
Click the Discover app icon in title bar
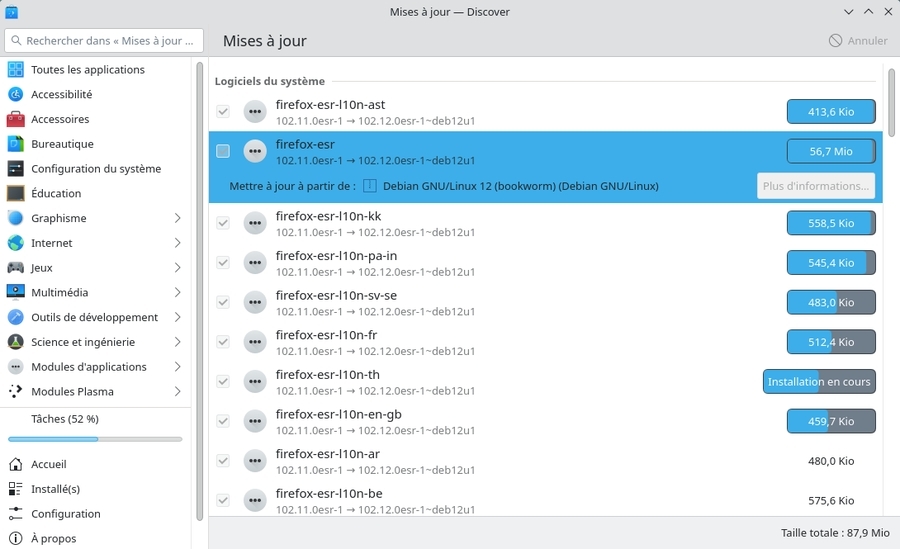(x=11, y=11)
